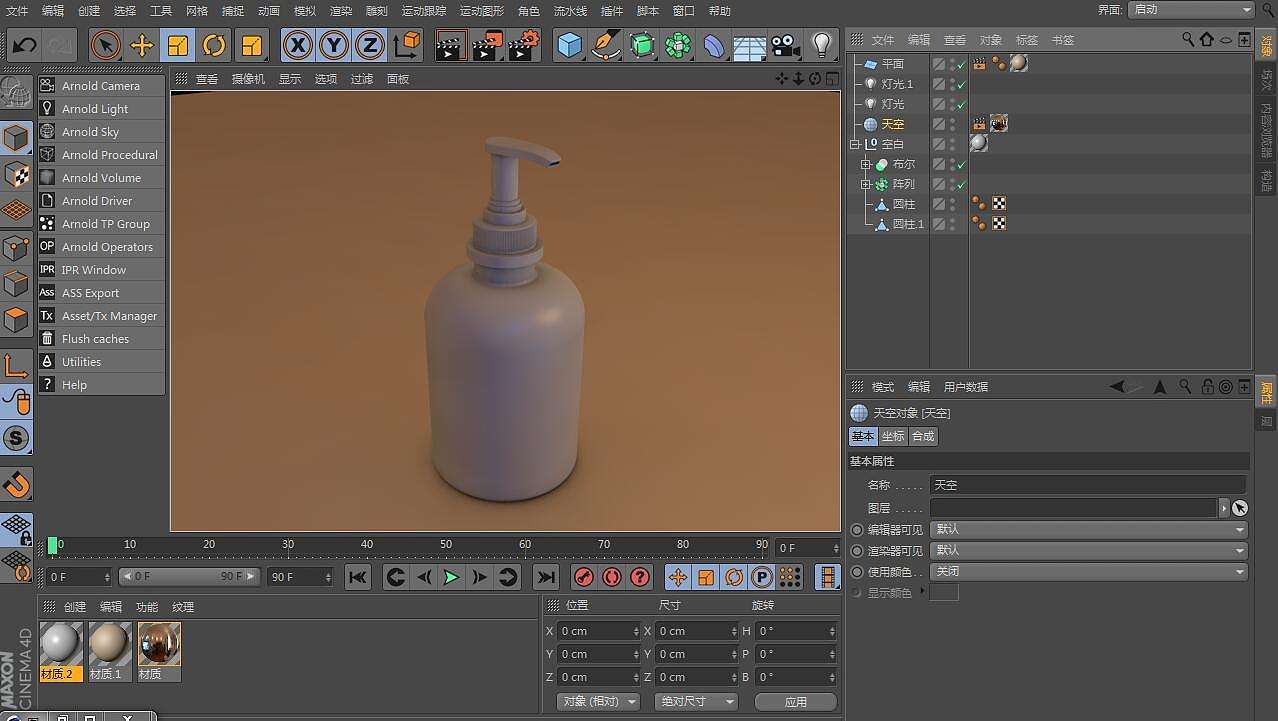
Task: Select the Move tool in top toolbar
Action: (x=141, y=45)
